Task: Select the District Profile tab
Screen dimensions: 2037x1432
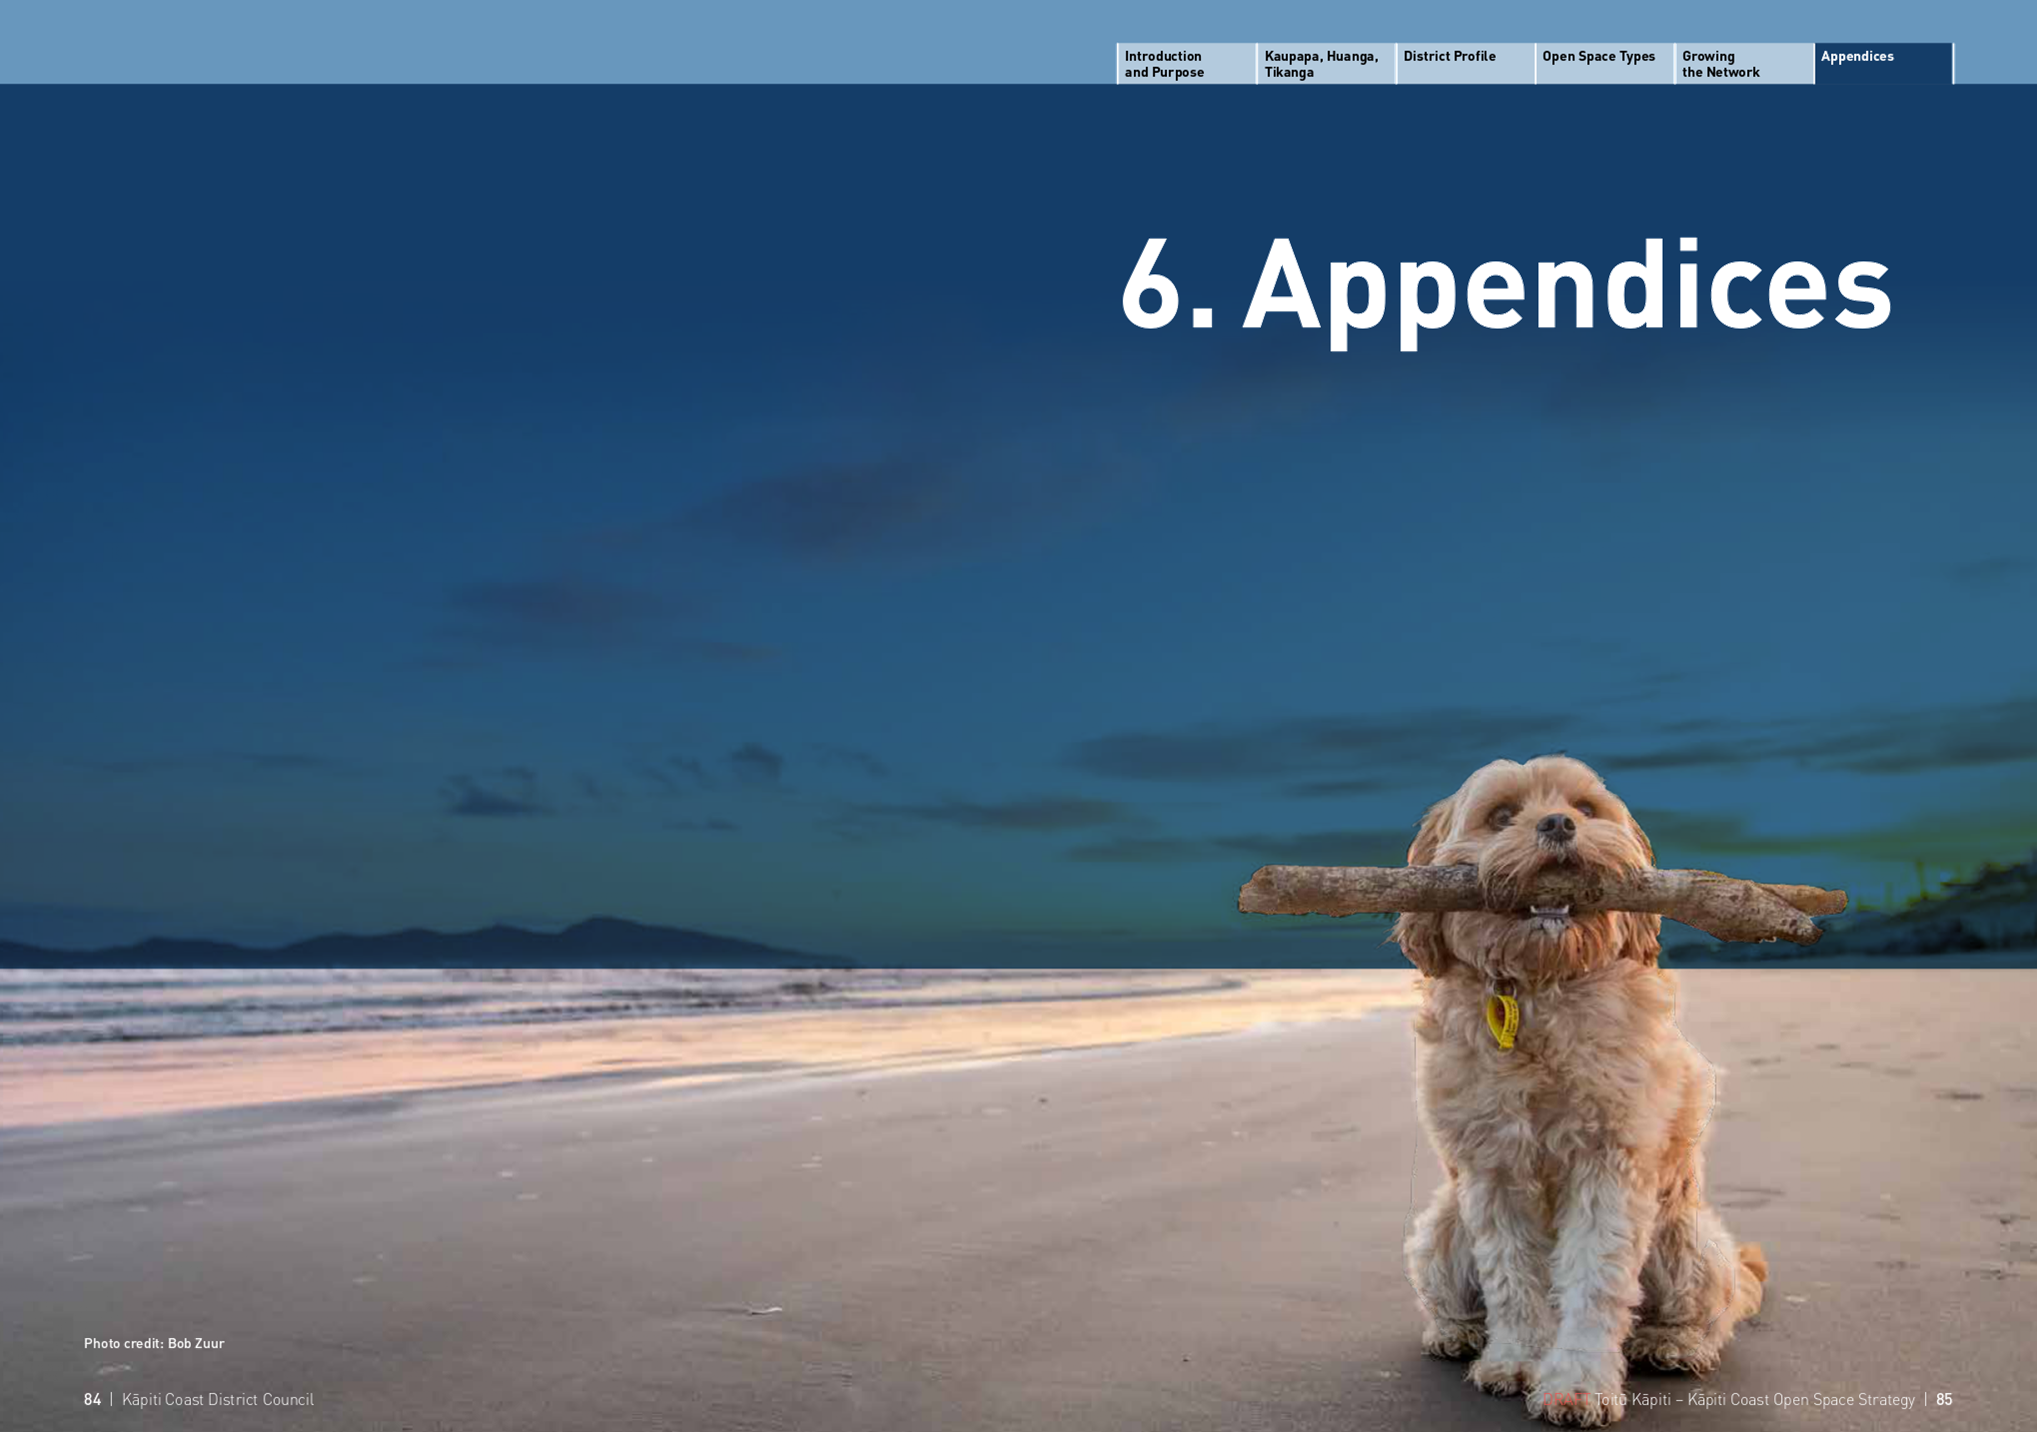Action: pos(1465,64)
